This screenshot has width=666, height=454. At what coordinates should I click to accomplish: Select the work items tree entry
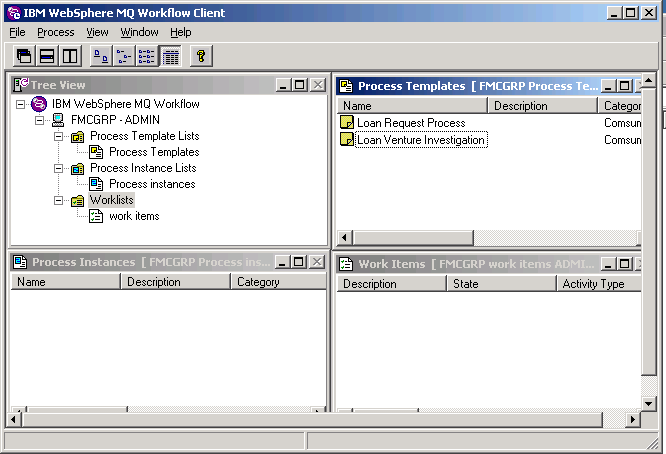134,216
